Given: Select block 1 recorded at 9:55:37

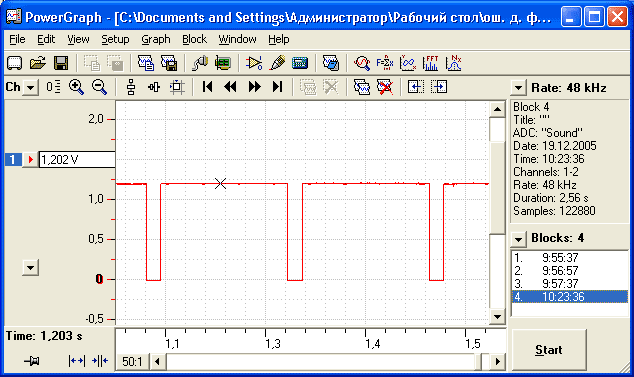Looking at the screenshot, I should [x=570, y=258].
